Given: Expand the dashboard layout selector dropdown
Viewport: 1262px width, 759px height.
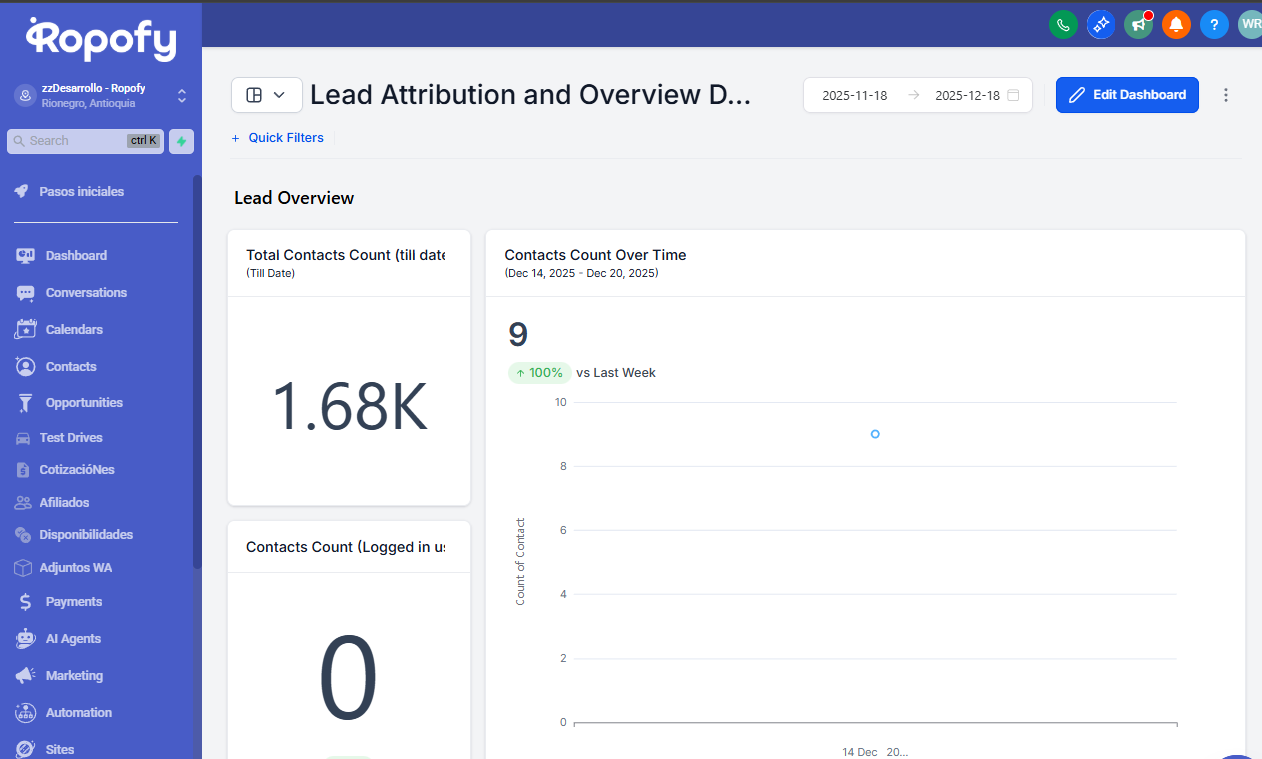Looking at the screenshot, I should (266, 95).
